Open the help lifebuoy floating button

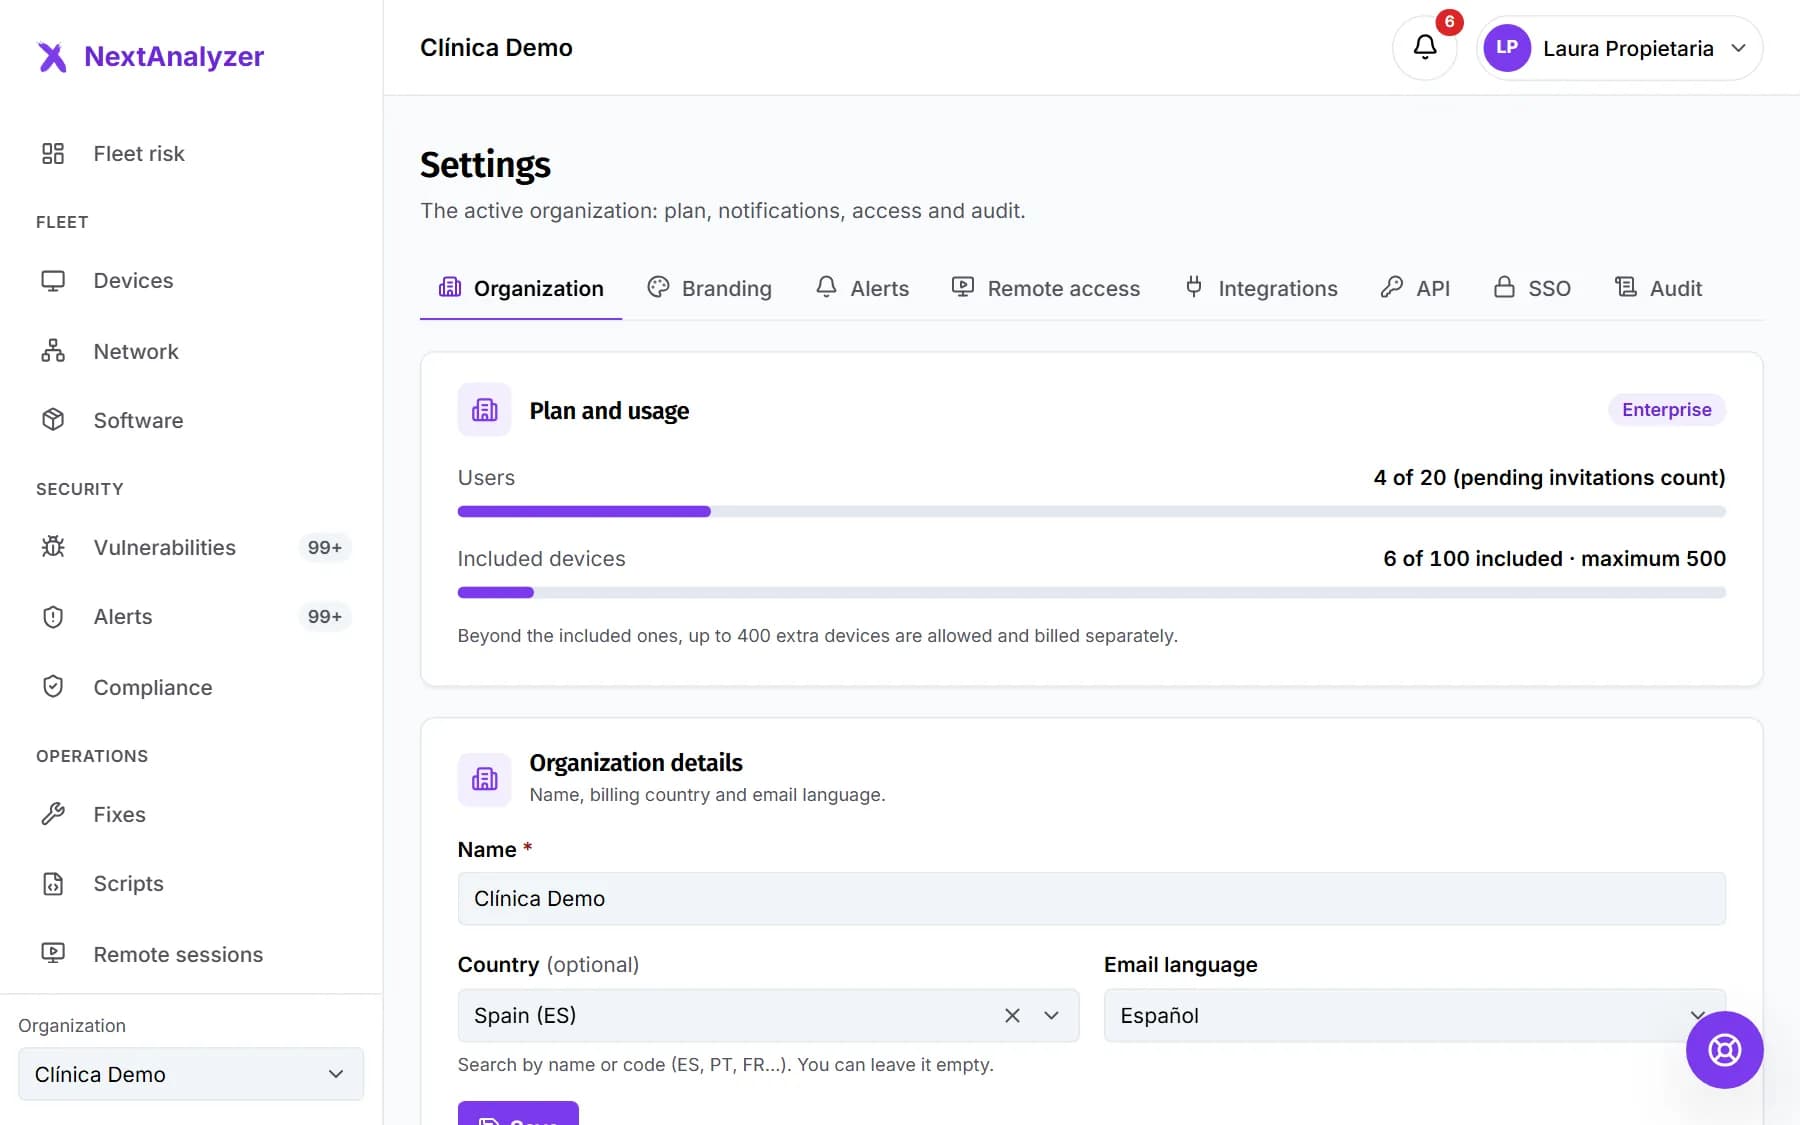[x=1724, y=1050]
